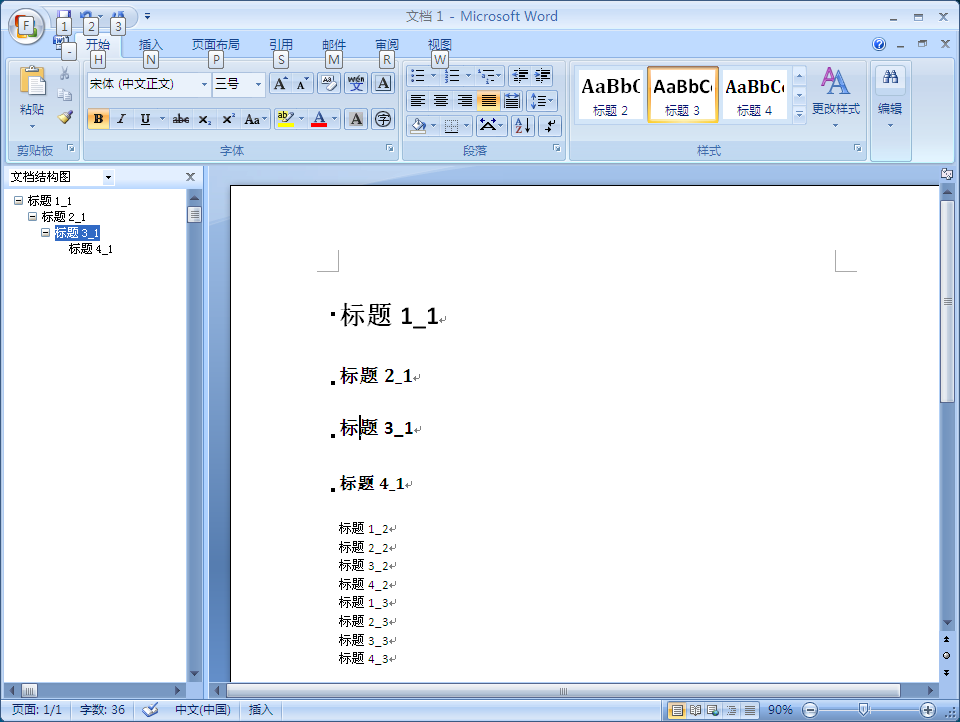Align text right
The image size is (960, 722).
[x=465, y=101]
